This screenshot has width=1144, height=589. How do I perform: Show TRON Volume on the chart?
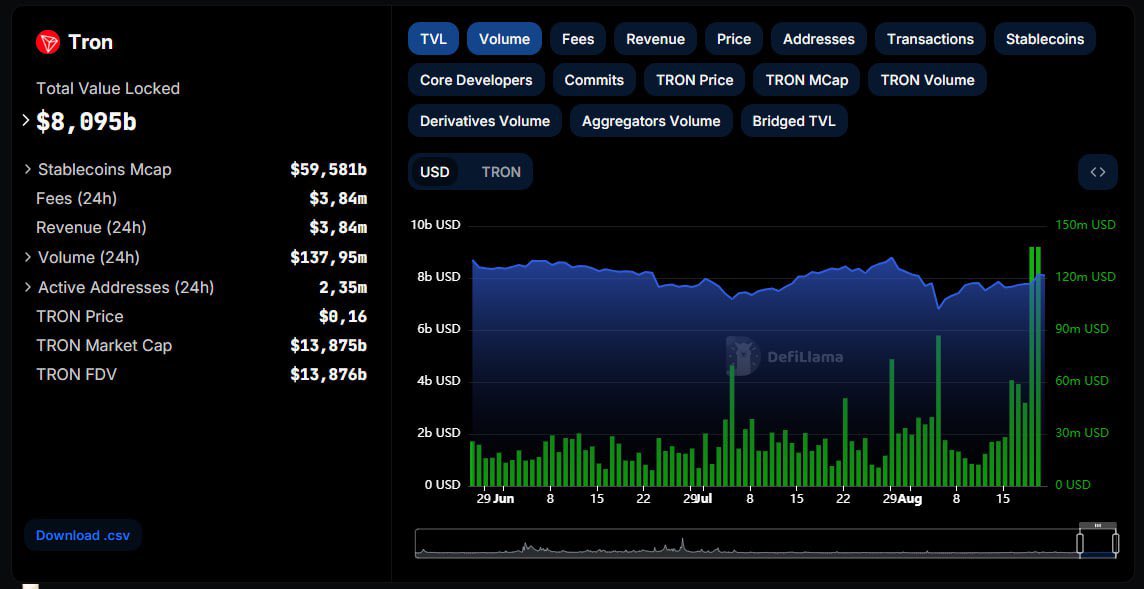point(927,80)
